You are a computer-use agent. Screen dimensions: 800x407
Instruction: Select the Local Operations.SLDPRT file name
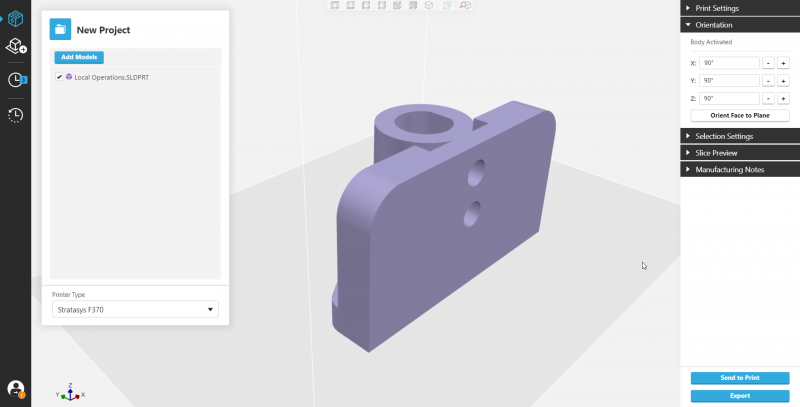(112, 78)
